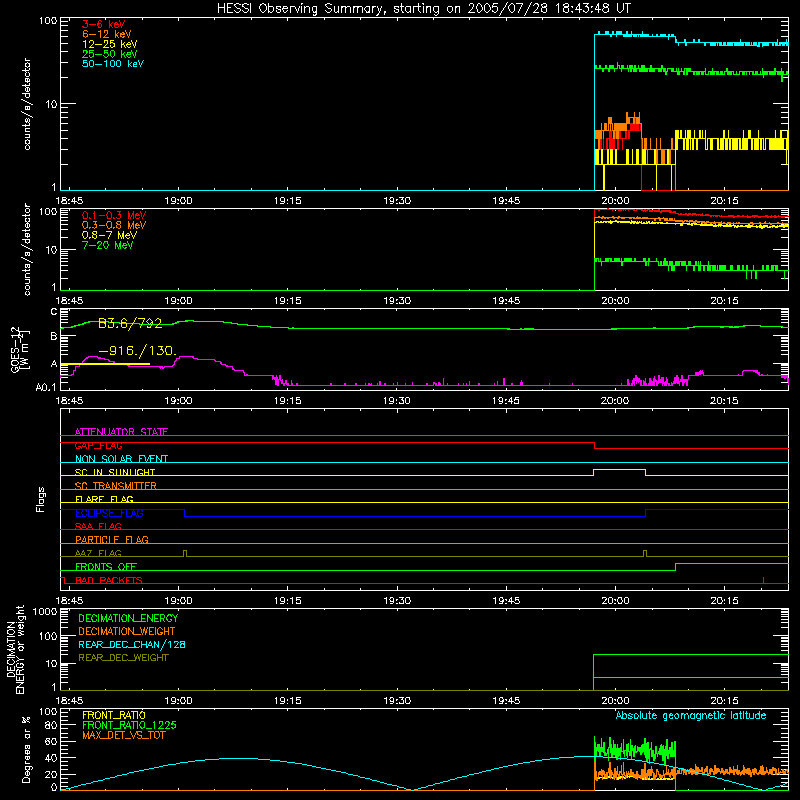The height and width of the screenshot is (800, 800).
Task: Select the BAD_PACKETS flag label
Action: point(109,580)
